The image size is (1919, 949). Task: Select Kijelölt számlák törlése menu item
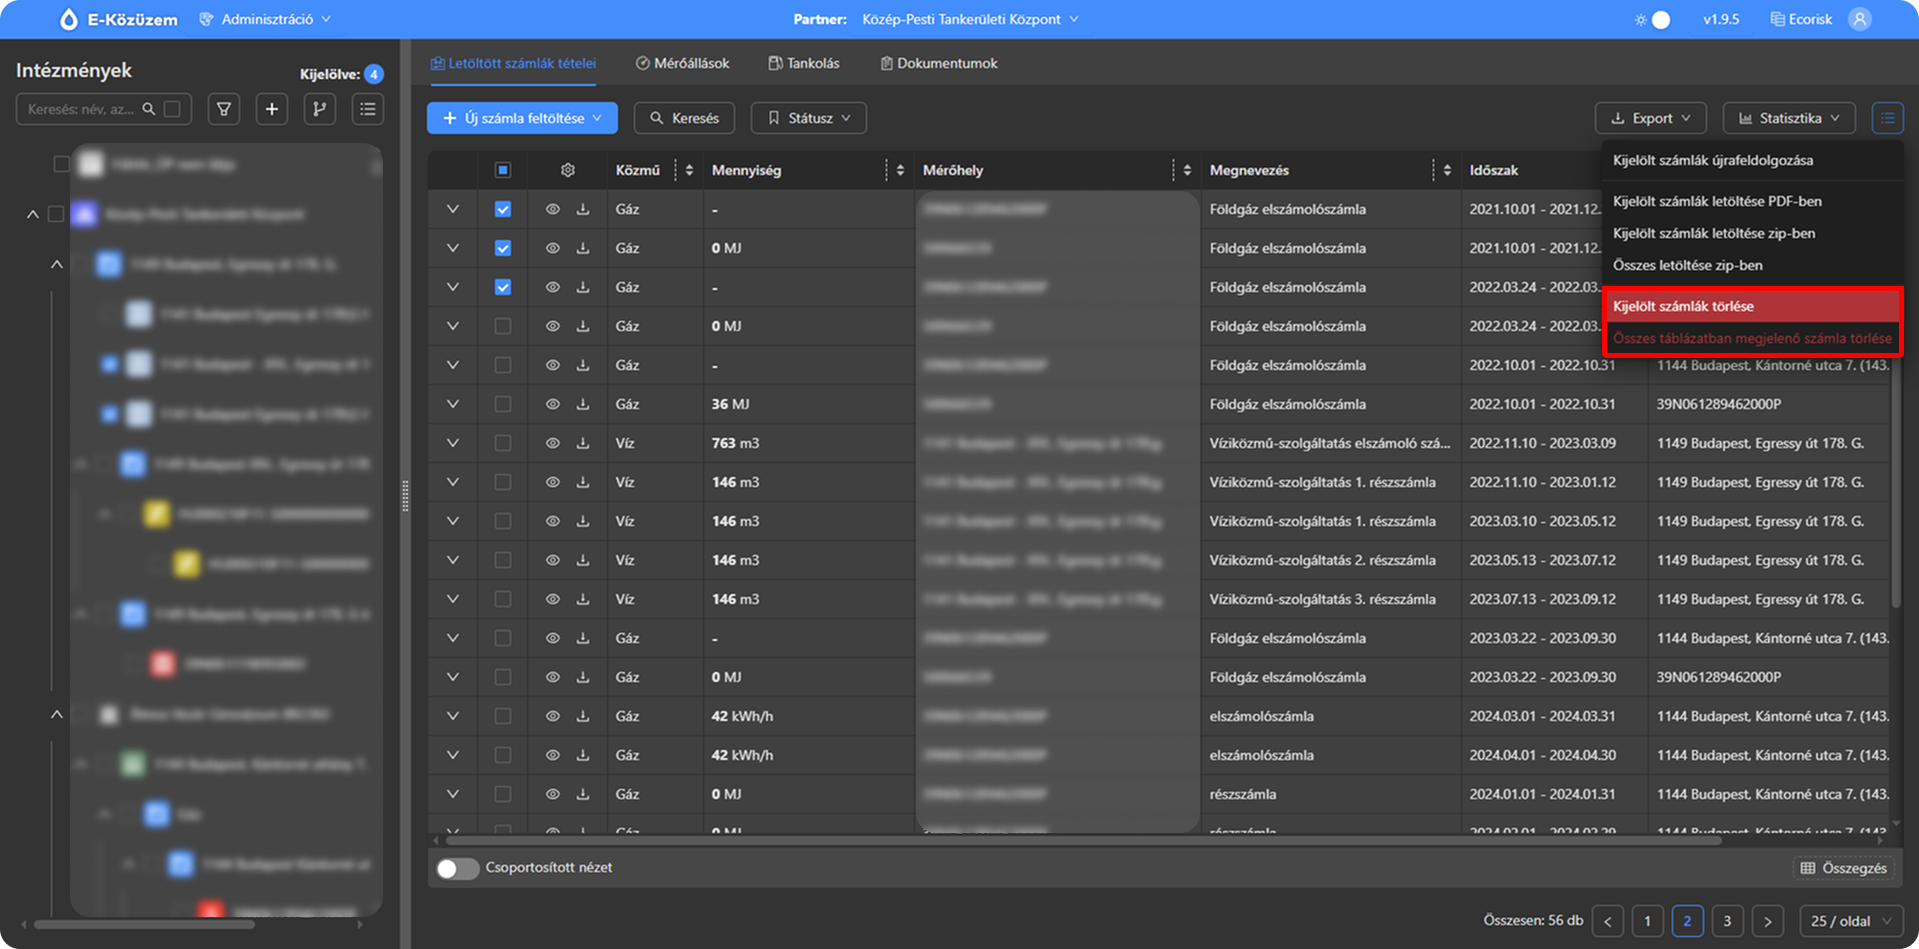tap(1683, 307)
